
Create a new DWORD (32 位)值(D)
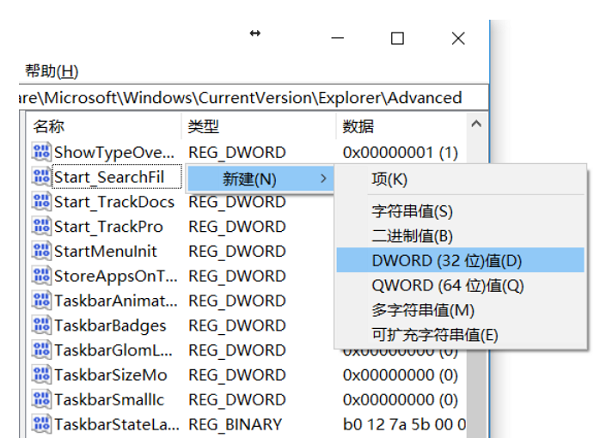(x=460, y=261)
